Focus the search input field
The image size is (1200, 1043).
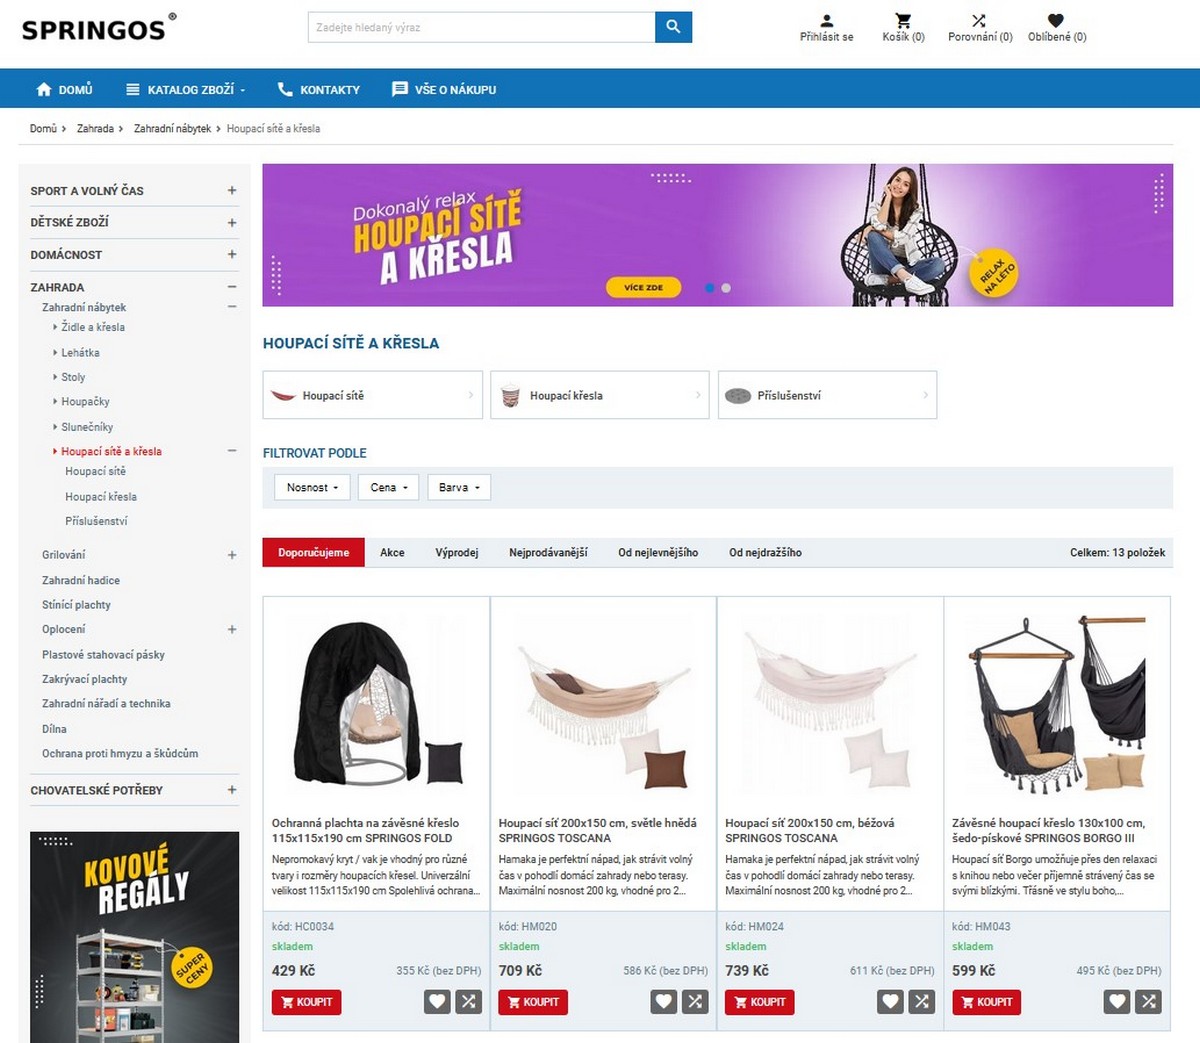click(x=481, y=27)
